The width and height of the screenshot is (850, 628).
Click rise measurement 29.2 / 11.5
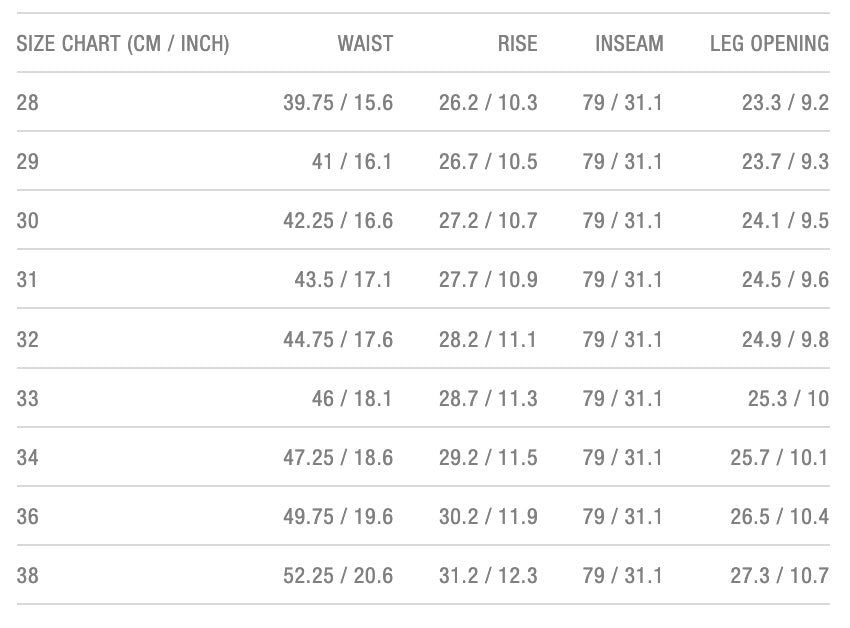488,457
